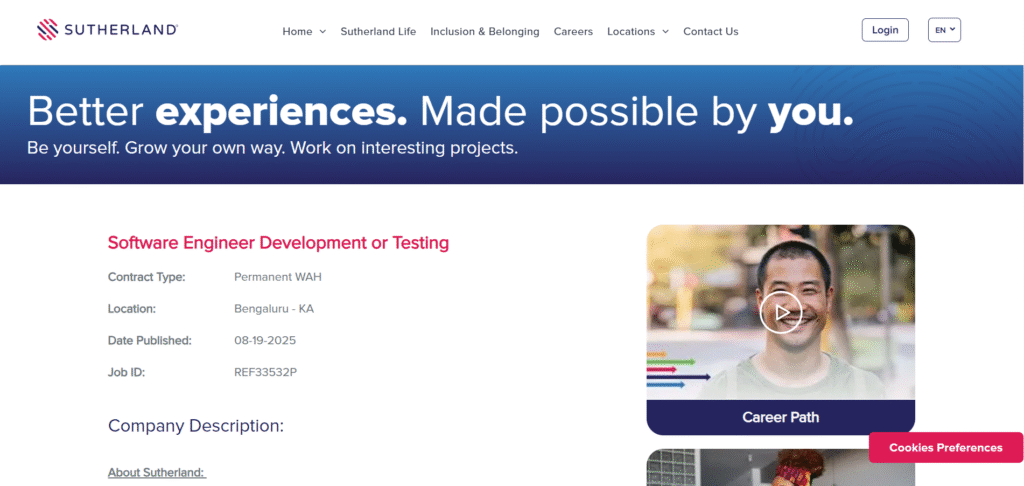Viewport: 1024px width, 486px height.
Task: Select the Locations menu label
Action: (x=630, y=31)
